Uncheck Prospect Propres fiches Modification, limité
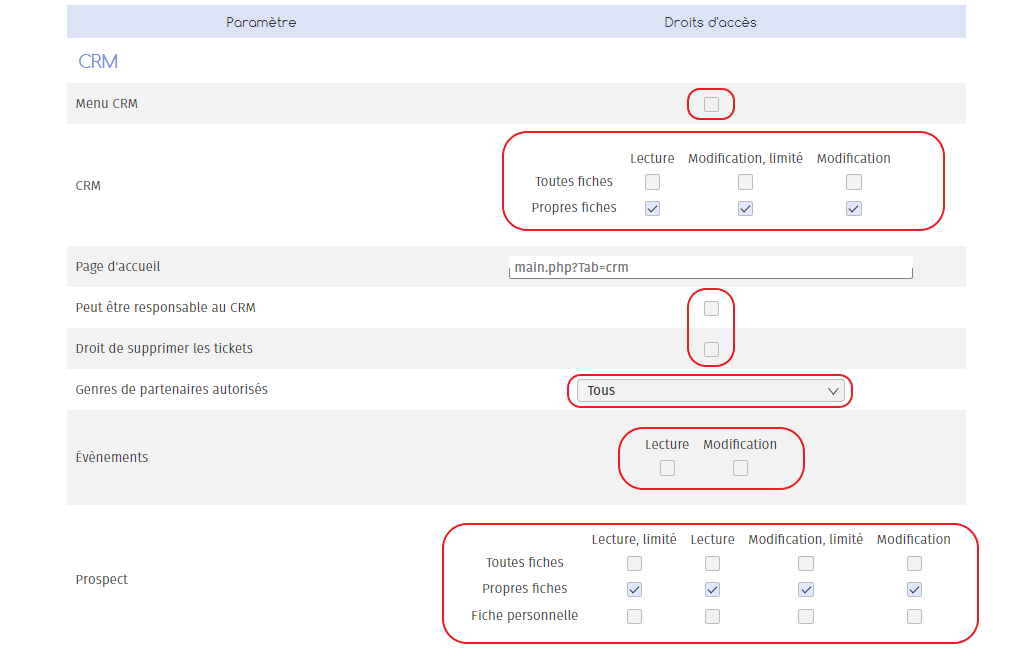This screenshot has width=1033, height=656. (x=806, y=589)
